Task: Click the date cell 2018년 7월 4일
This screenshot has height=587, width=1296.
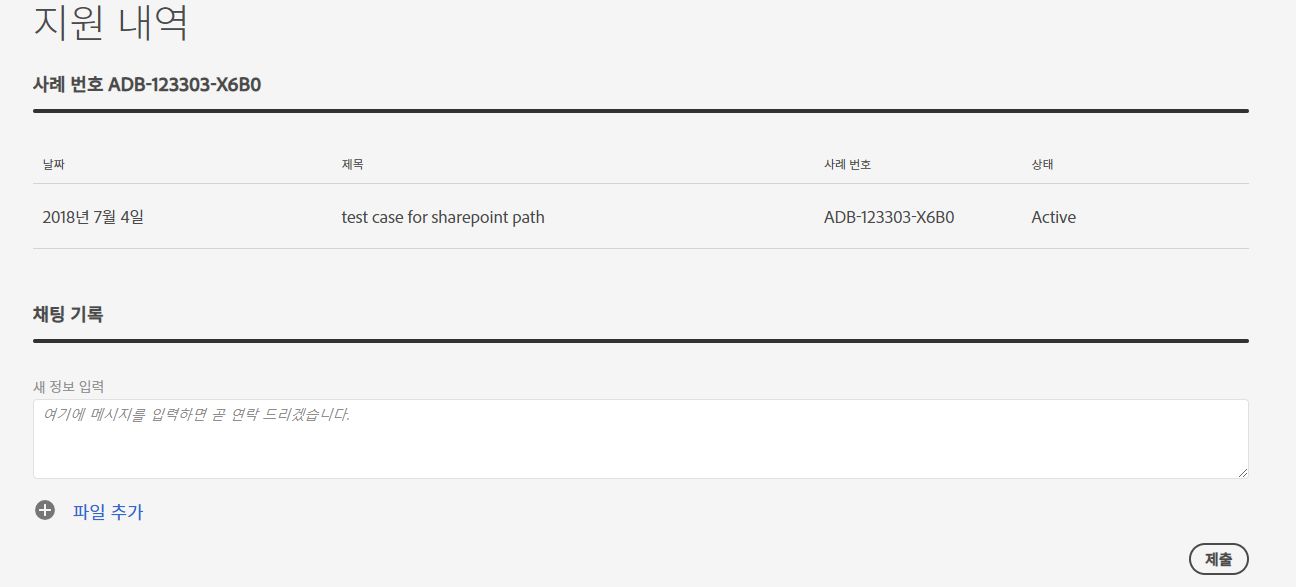Action: 93,217
